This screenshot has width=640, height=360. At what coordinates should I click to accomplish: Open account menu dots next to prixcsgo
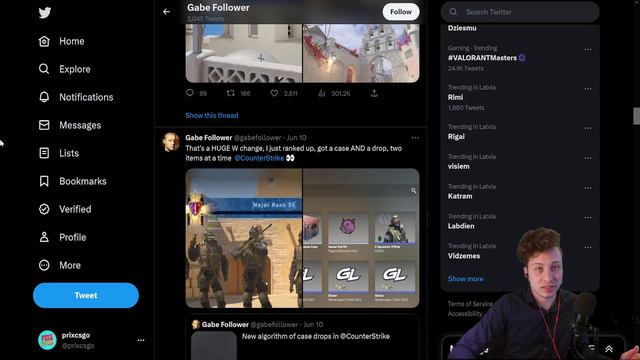[x=141, y=340]
